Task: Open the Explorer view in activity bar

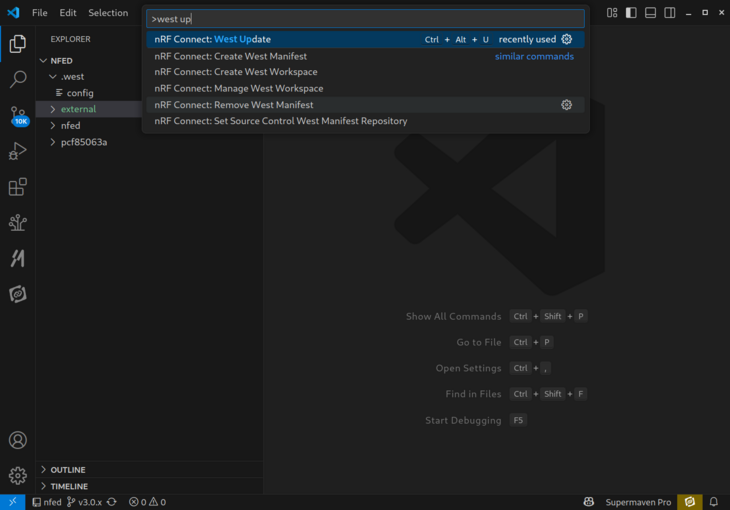Action: point(18,44)
